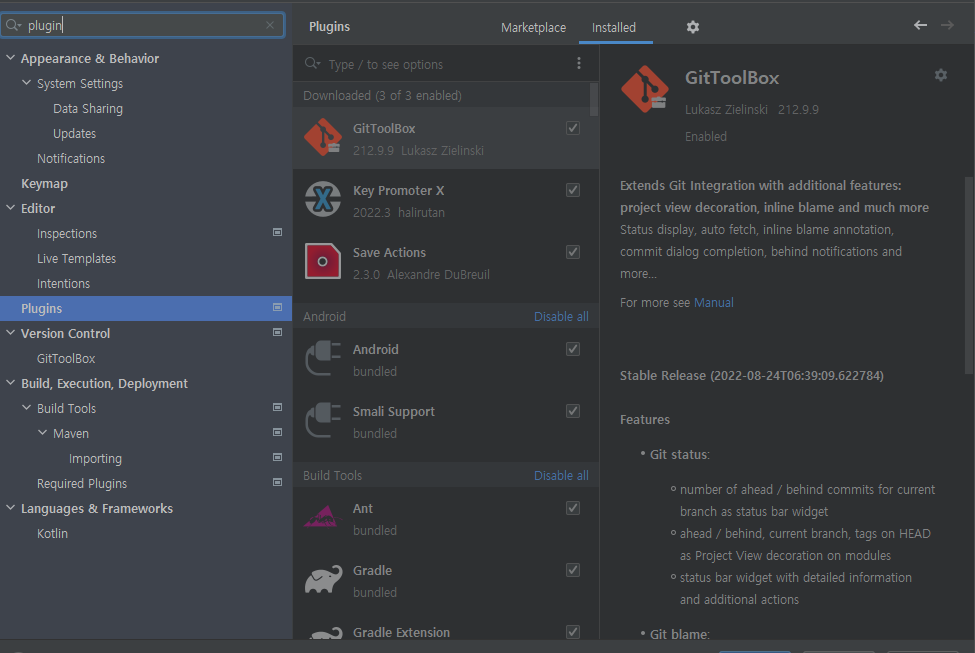Click the Save Actions plugin icon

(323, 261)
